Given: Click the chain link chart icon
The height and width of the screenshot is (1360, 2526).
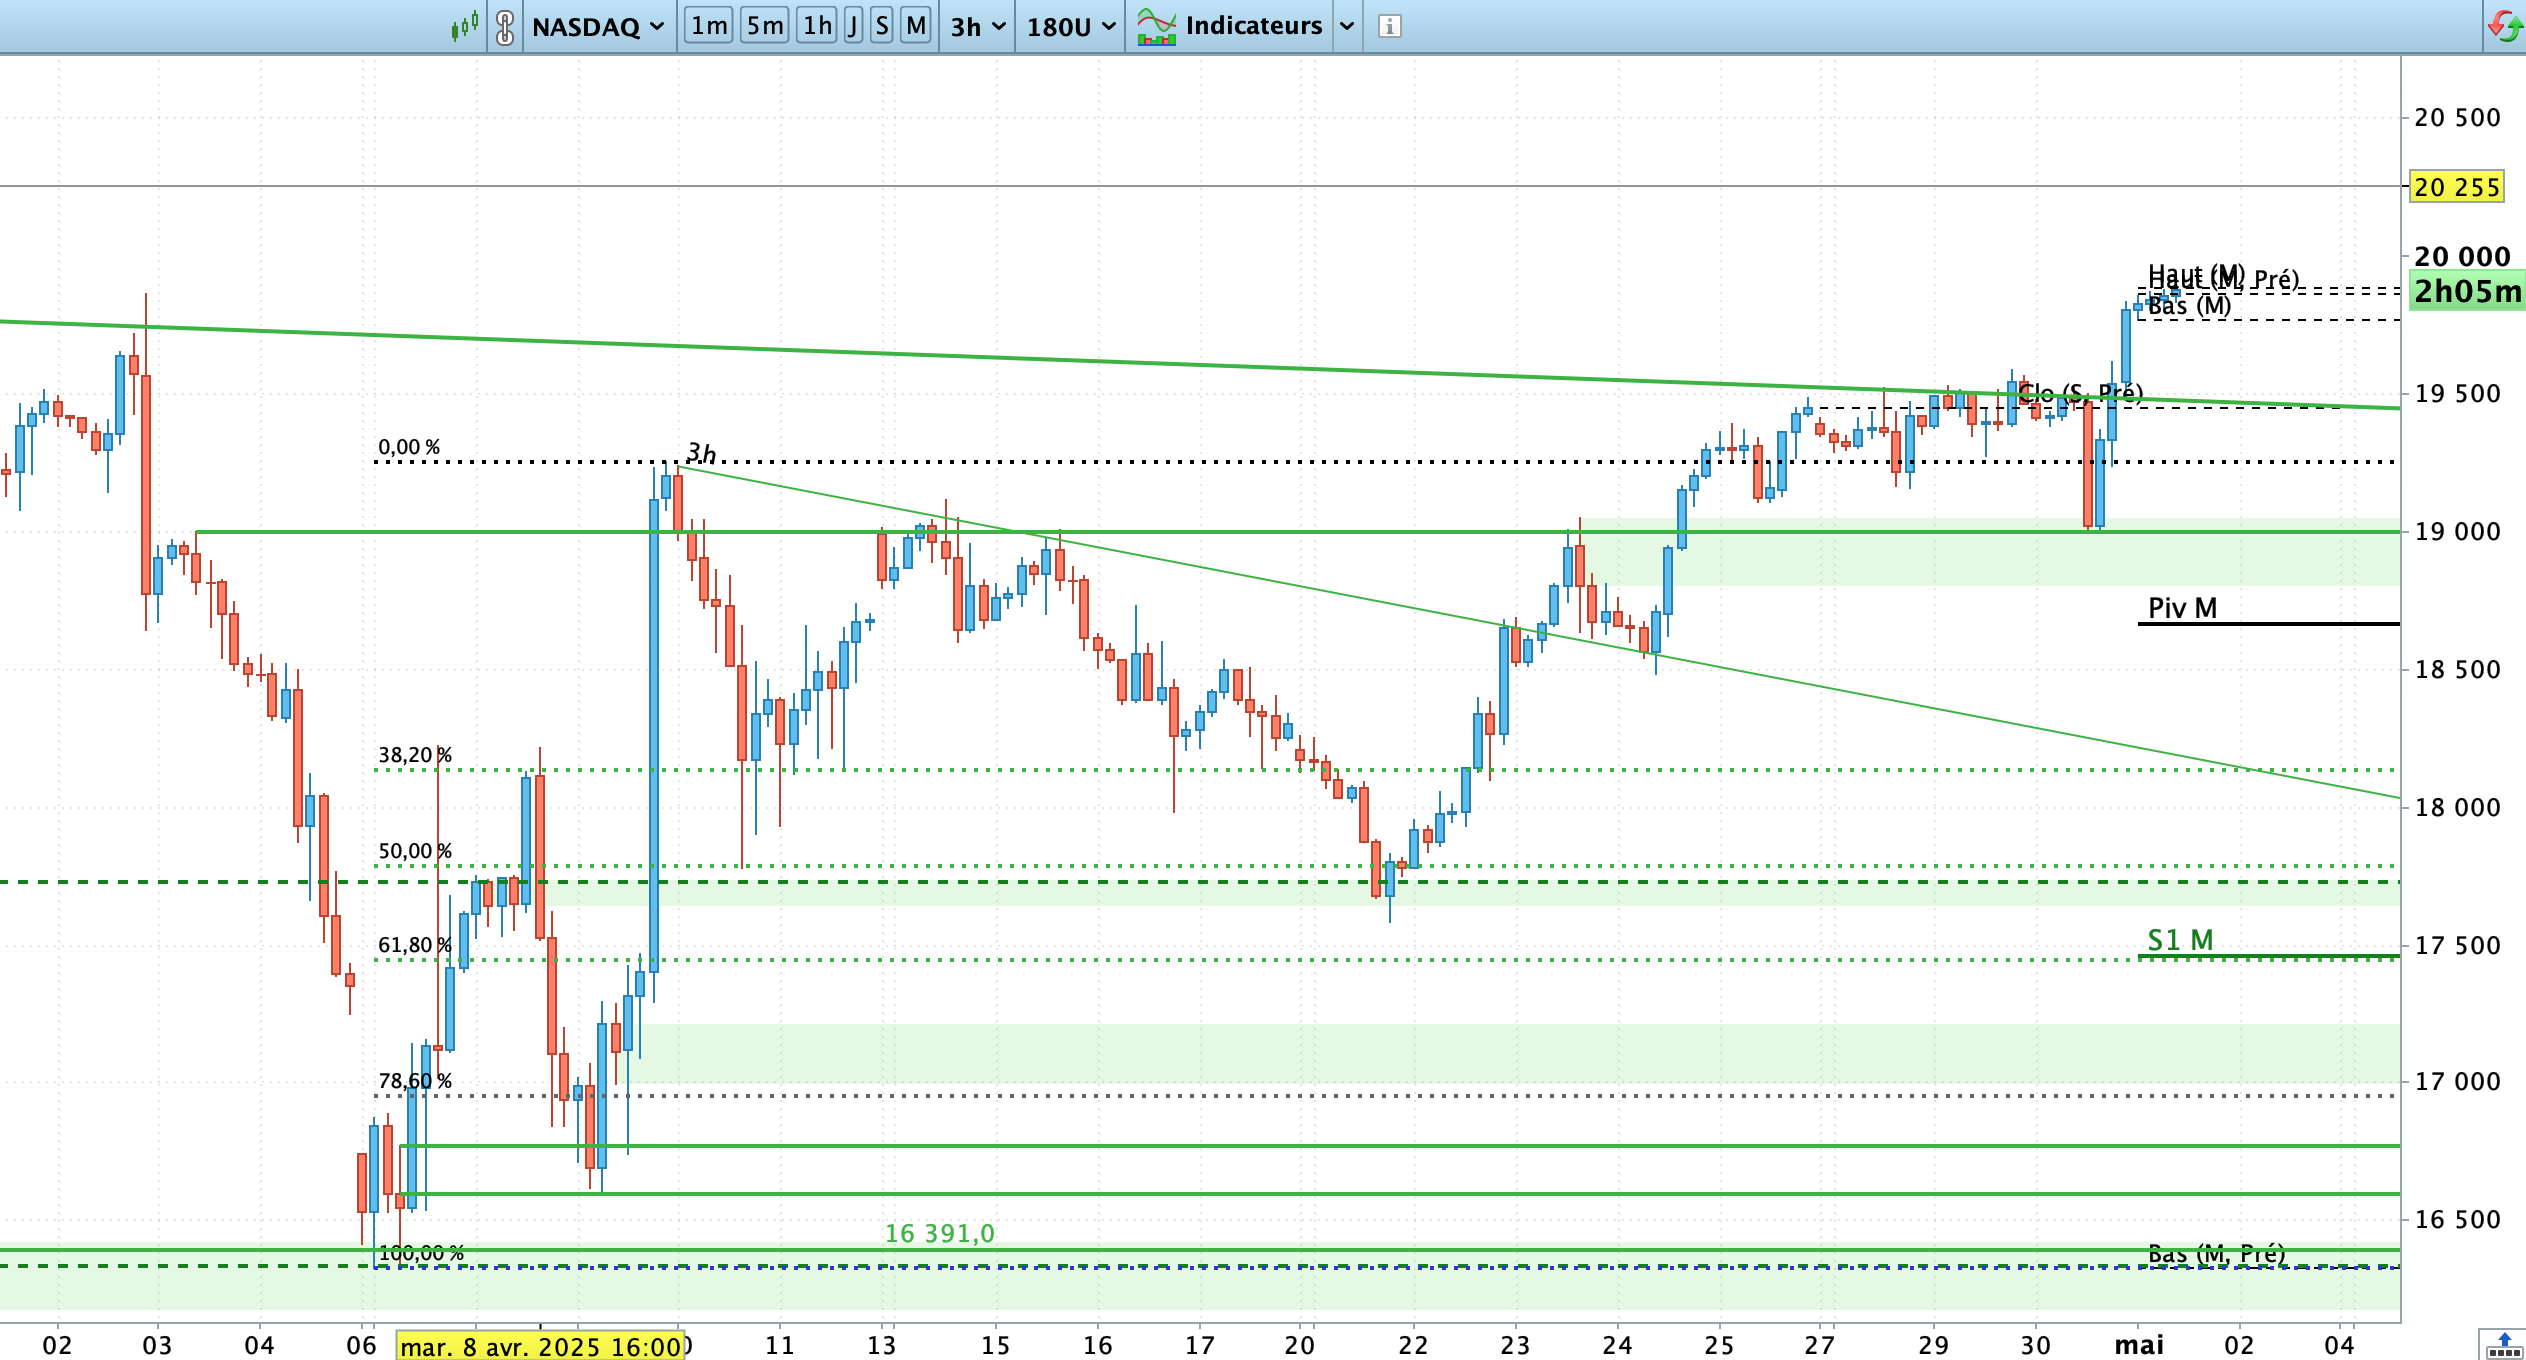Looking at the screenshot, I should [x=505, y=26].
